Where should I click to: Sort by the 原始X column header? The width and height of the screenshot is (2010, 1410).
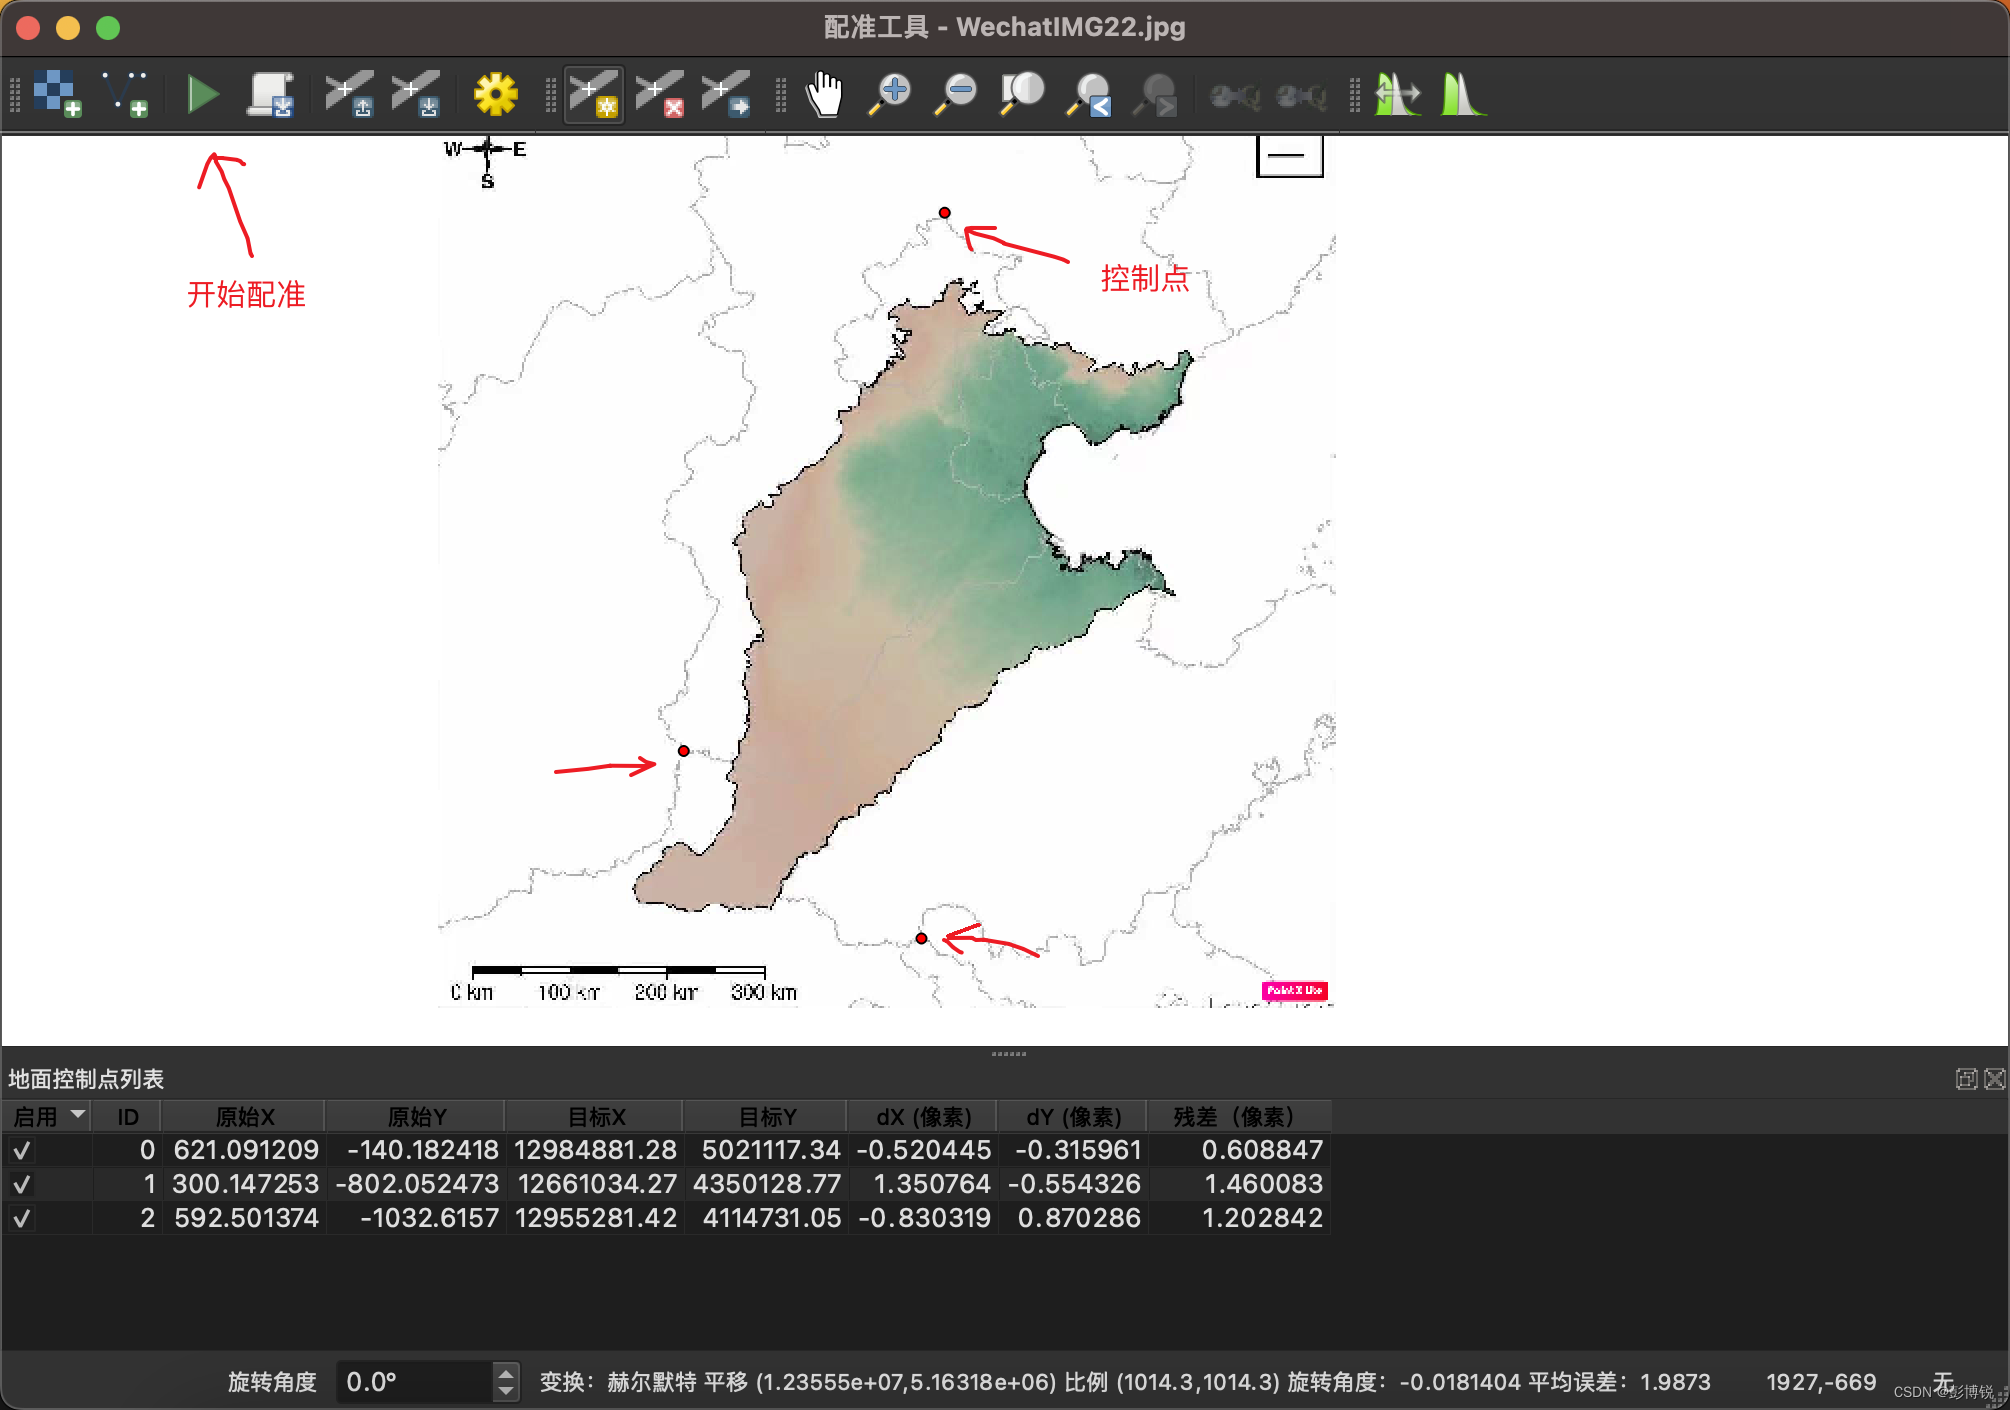click(x=244, y=1116)
